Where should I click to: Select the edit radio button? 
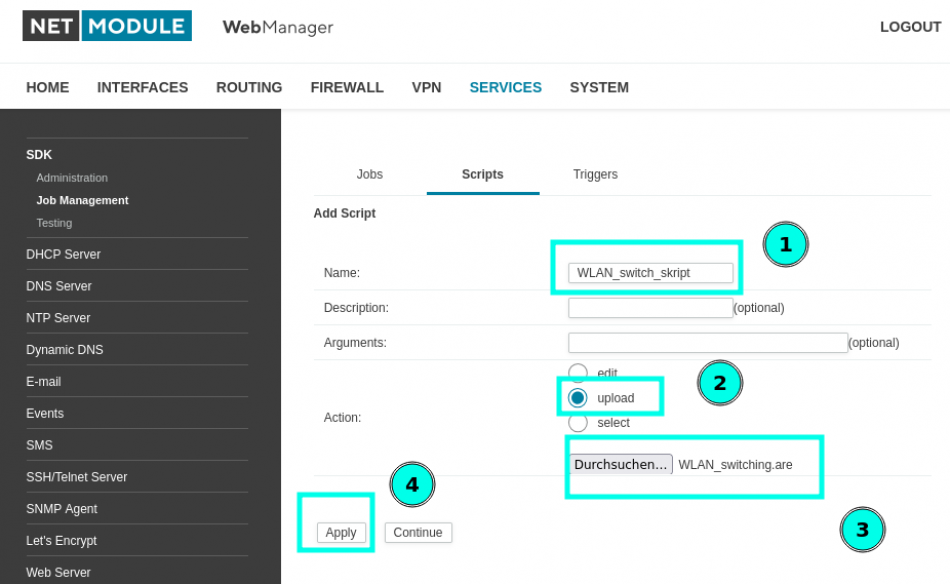[x=577, y=372]
